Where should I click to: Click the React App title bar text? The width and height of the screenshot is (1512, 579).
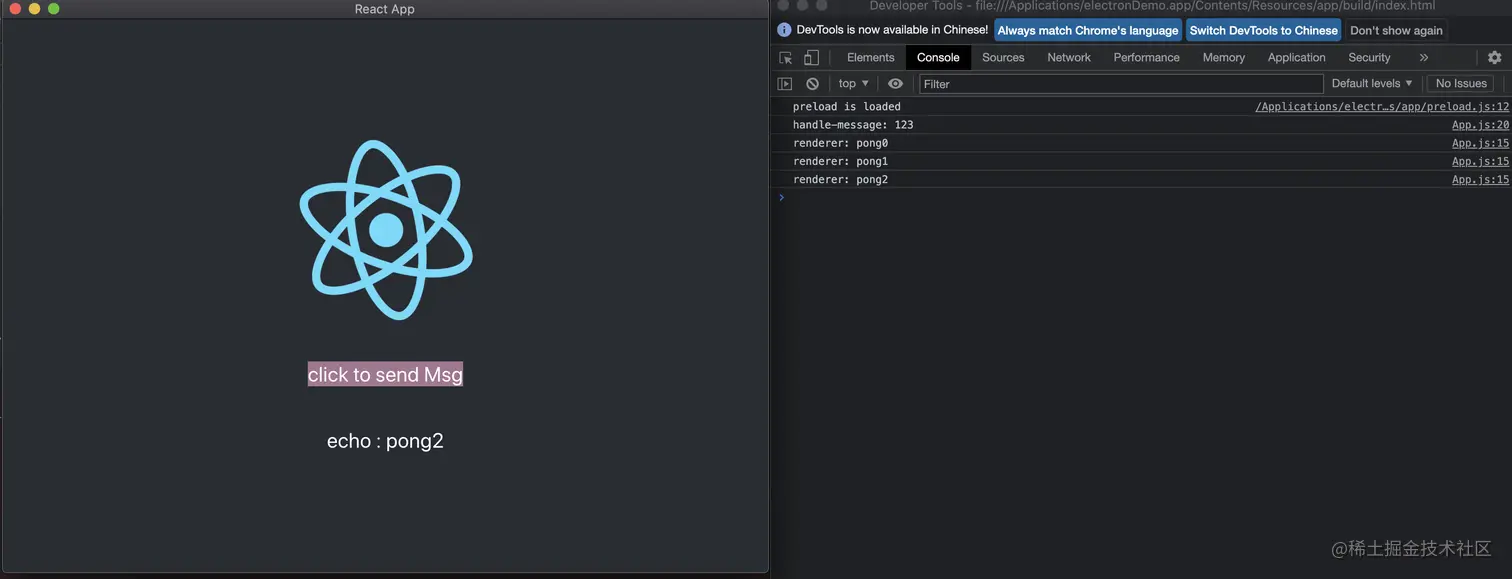click(x=384, y=9)
